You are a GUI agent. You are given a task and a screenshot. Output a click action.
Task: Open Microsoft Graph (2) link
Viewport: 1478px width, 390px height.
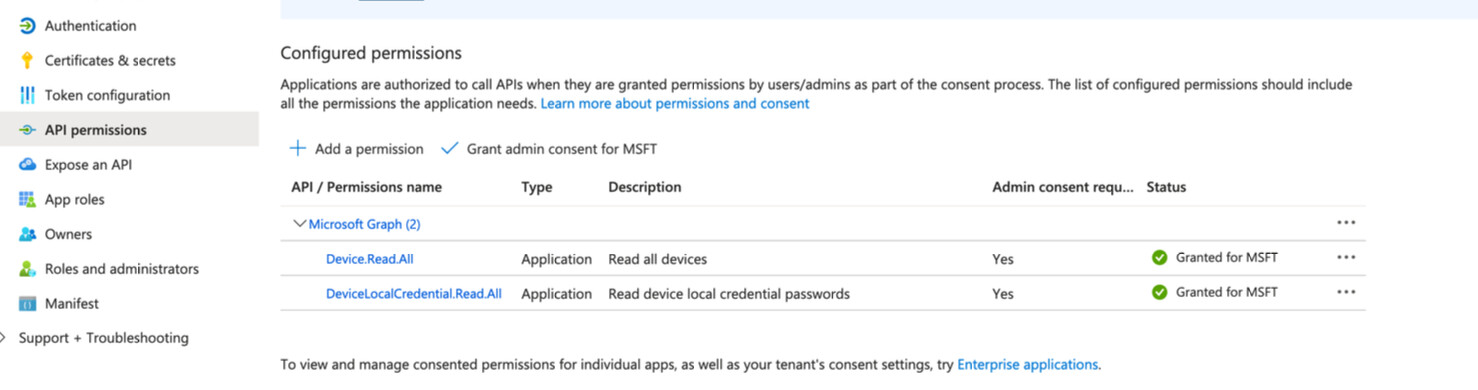(364, 224)
